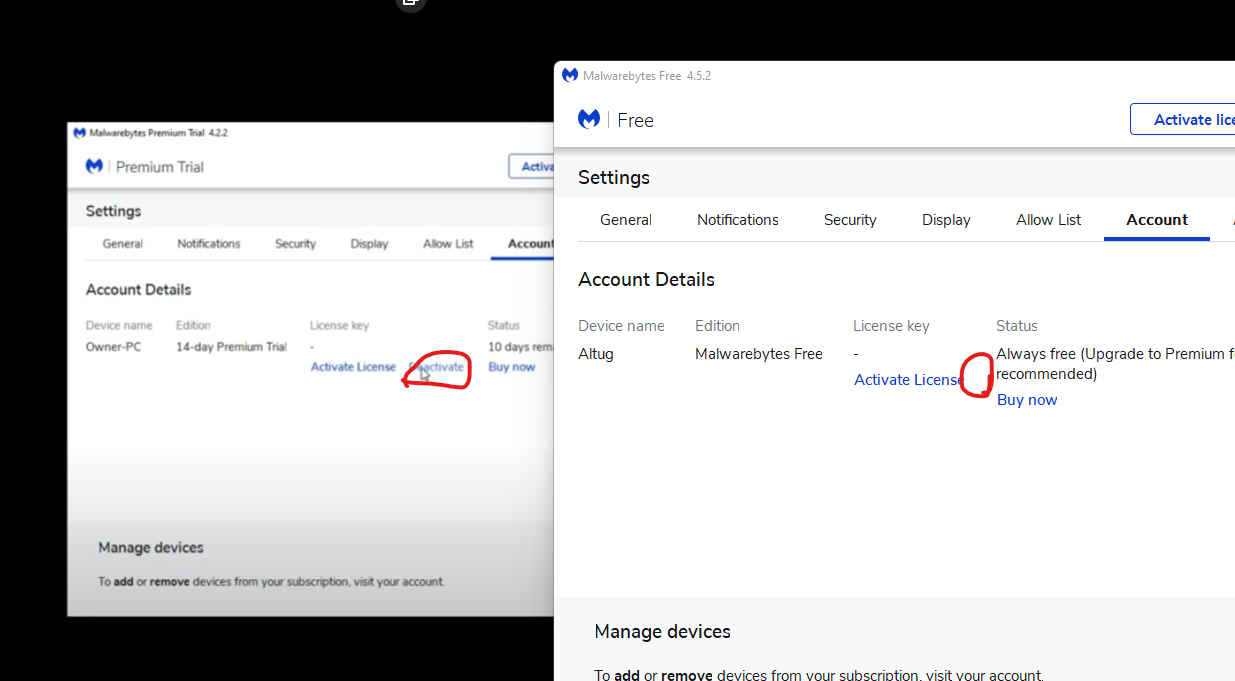The width and height of the screenshot is (1235, 681).
Task: Click Device name column header in Premium Trial window
Action: (119, 325)
